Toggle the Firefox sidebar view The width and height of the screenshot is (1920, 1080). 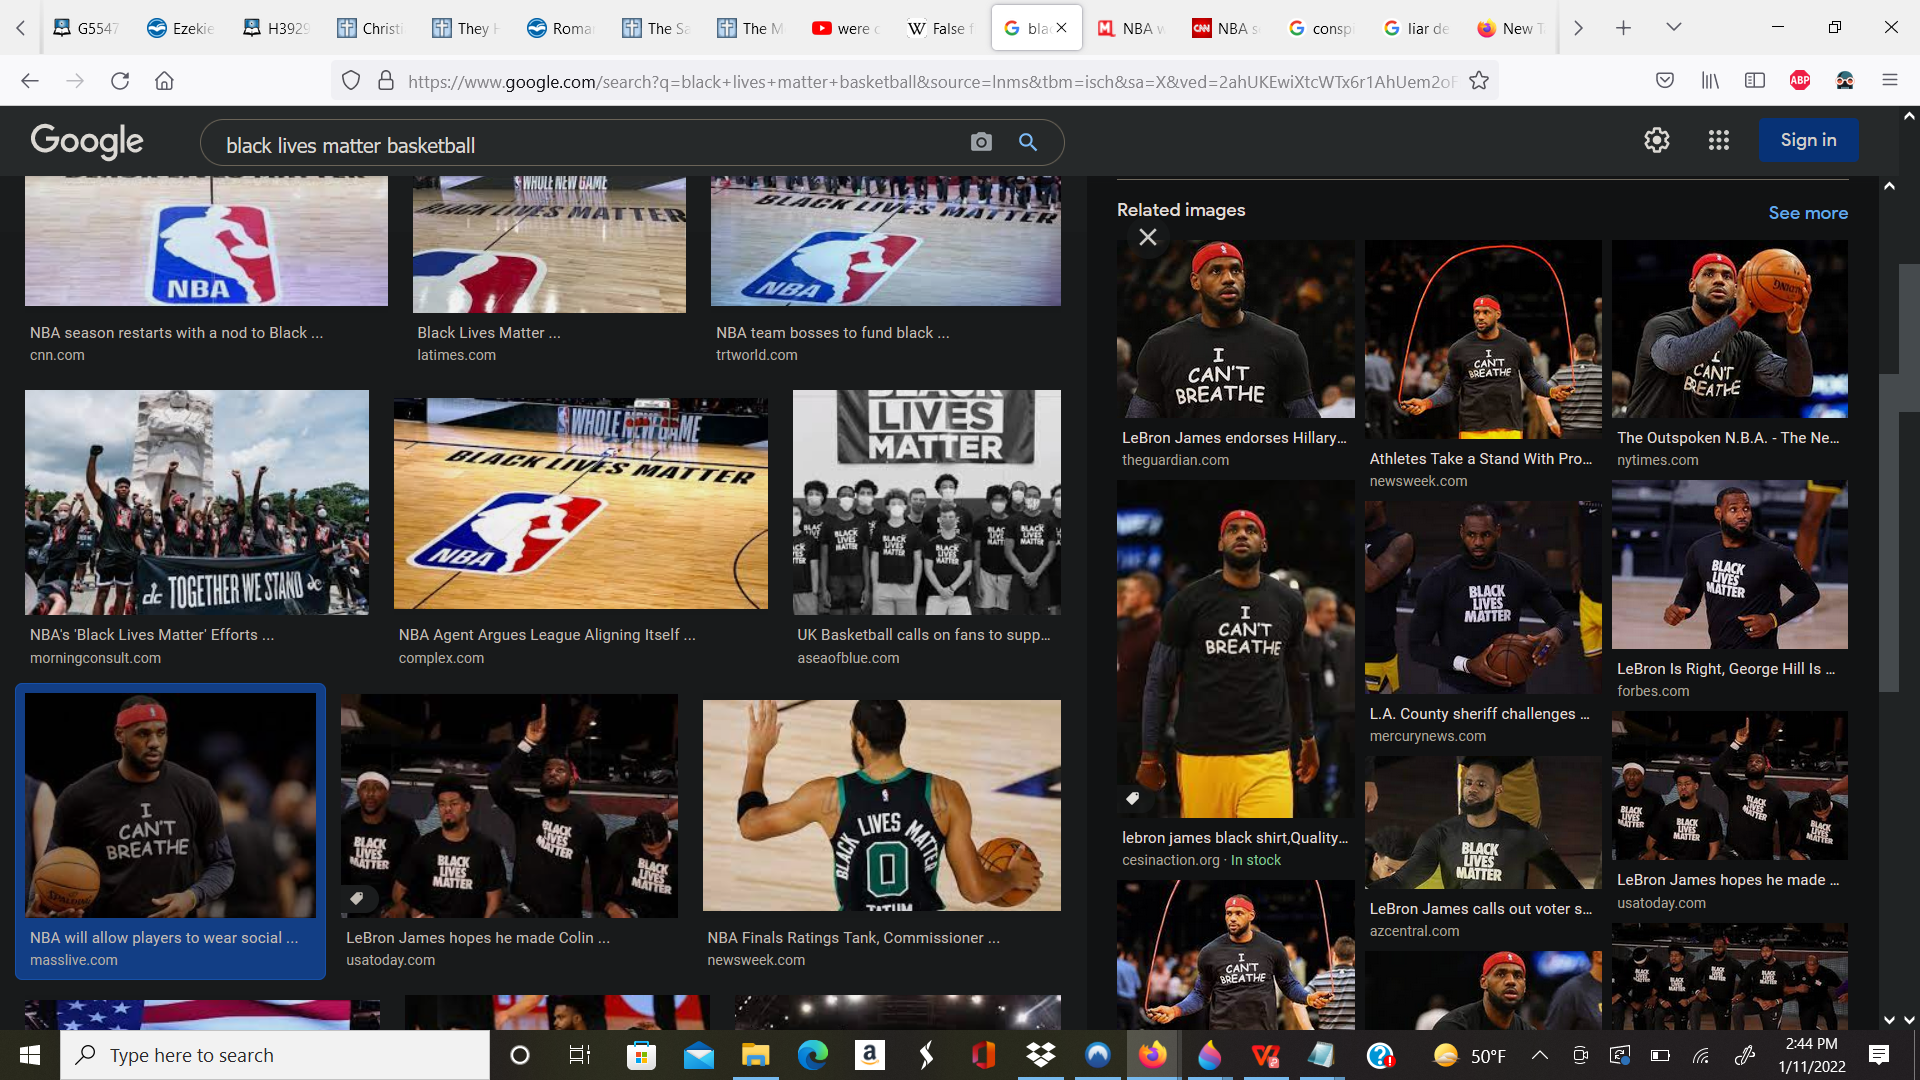[1754, 81]
